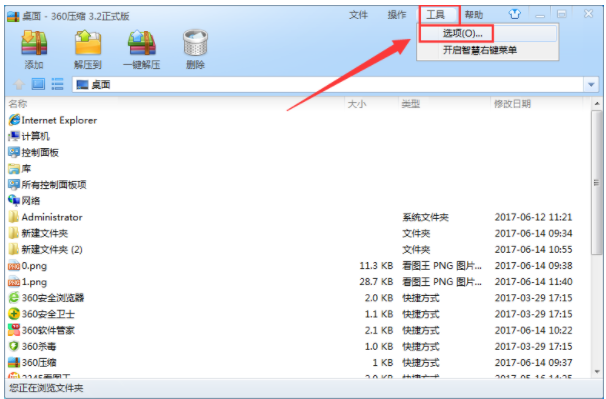Image resolution: width=606 pixels, height=399 pixels.
Task: Click the file list vertical scrollbar thumb
Action: click(x=597, y=182)
